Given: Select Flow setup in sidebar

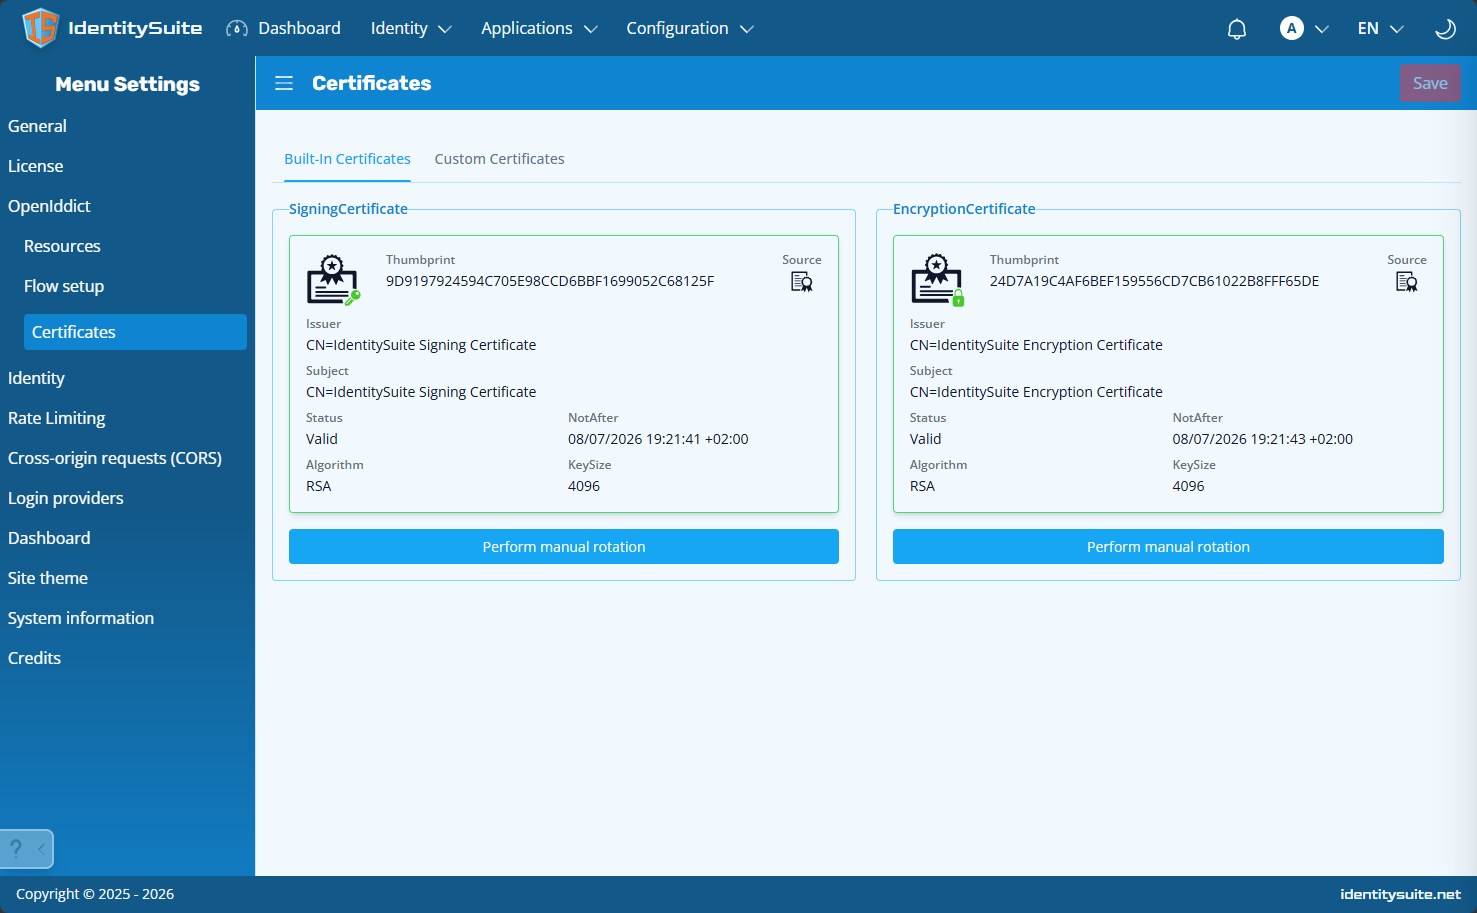Looking at the screenshot, I should 64,286.
